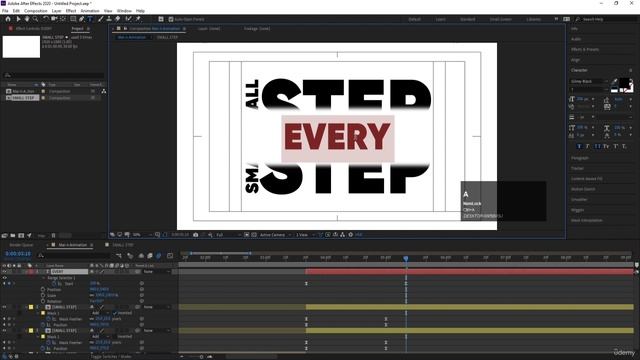
Task: Open the Animation menu
Action: (x=90, y=11)
